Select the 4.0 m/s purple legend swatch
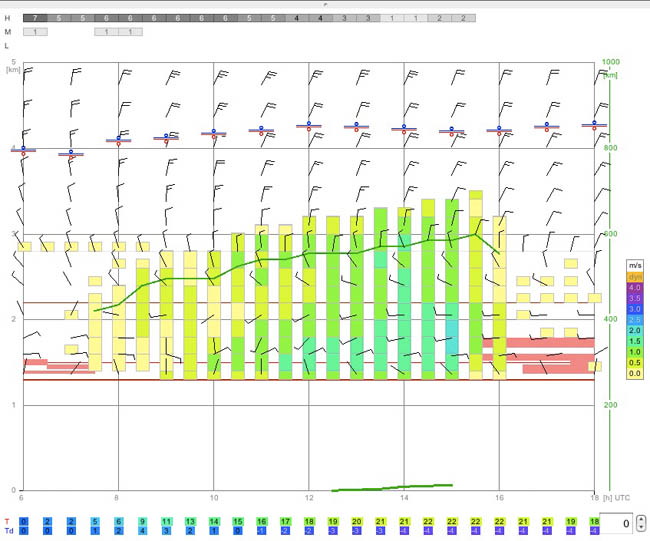Image resolution: width=650 pixels, height=541 pixels. tap(634, 287)
